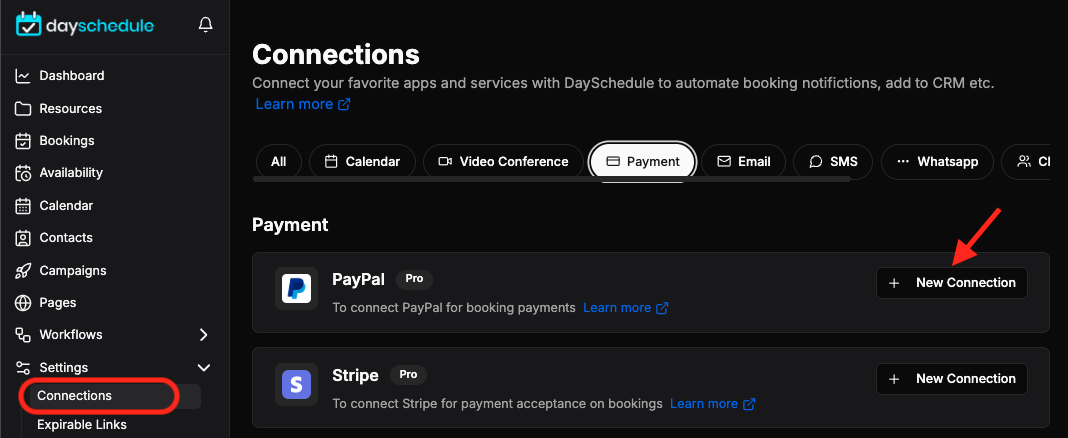Viewport: 1068px width, 438px height.
Task: Open Stripe's Learn more link
Action: click(x=712, y=404)
